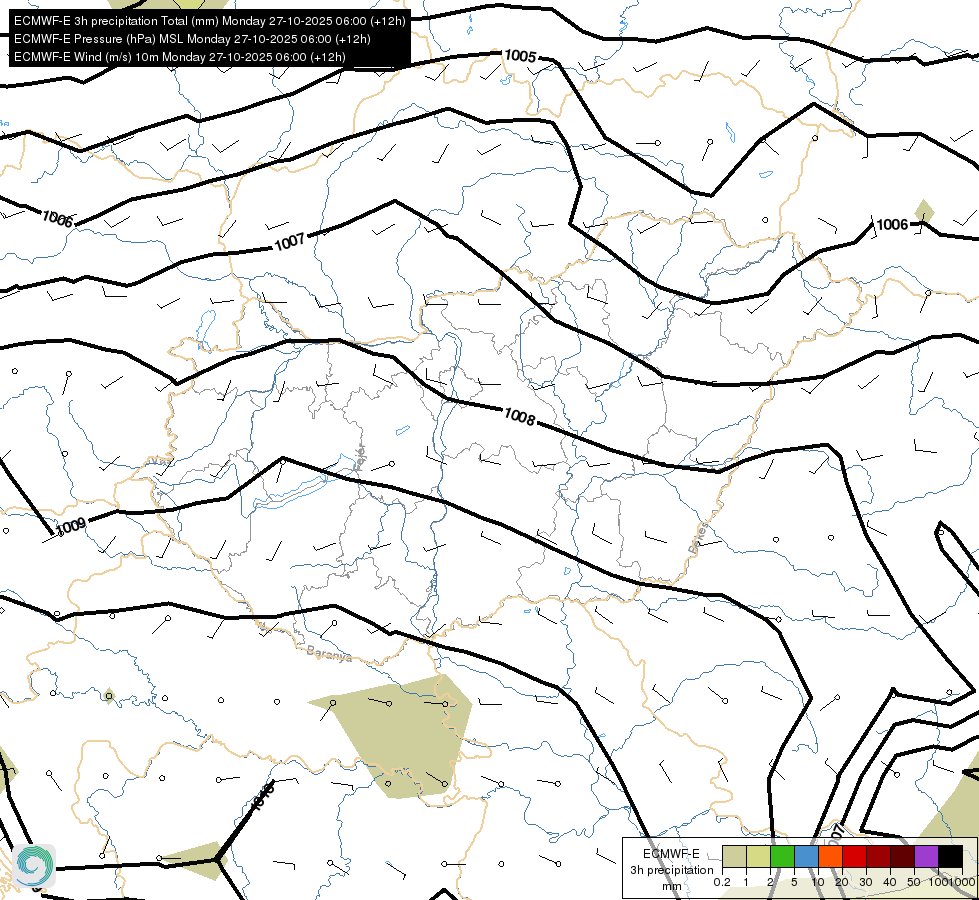Click the 0.2 legend scale value

722,882
